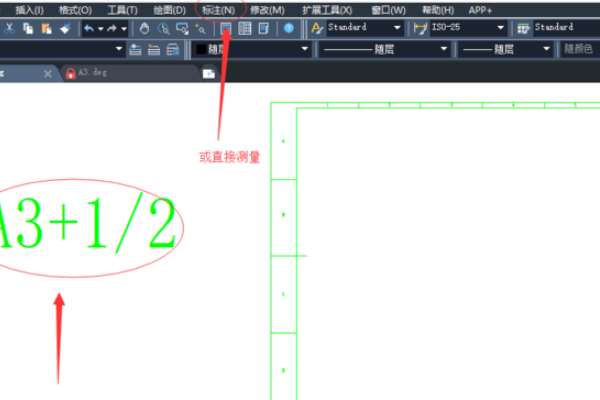Open the 修改(M) menu
This screenshot has width=600, height=400.
point(267,10)
